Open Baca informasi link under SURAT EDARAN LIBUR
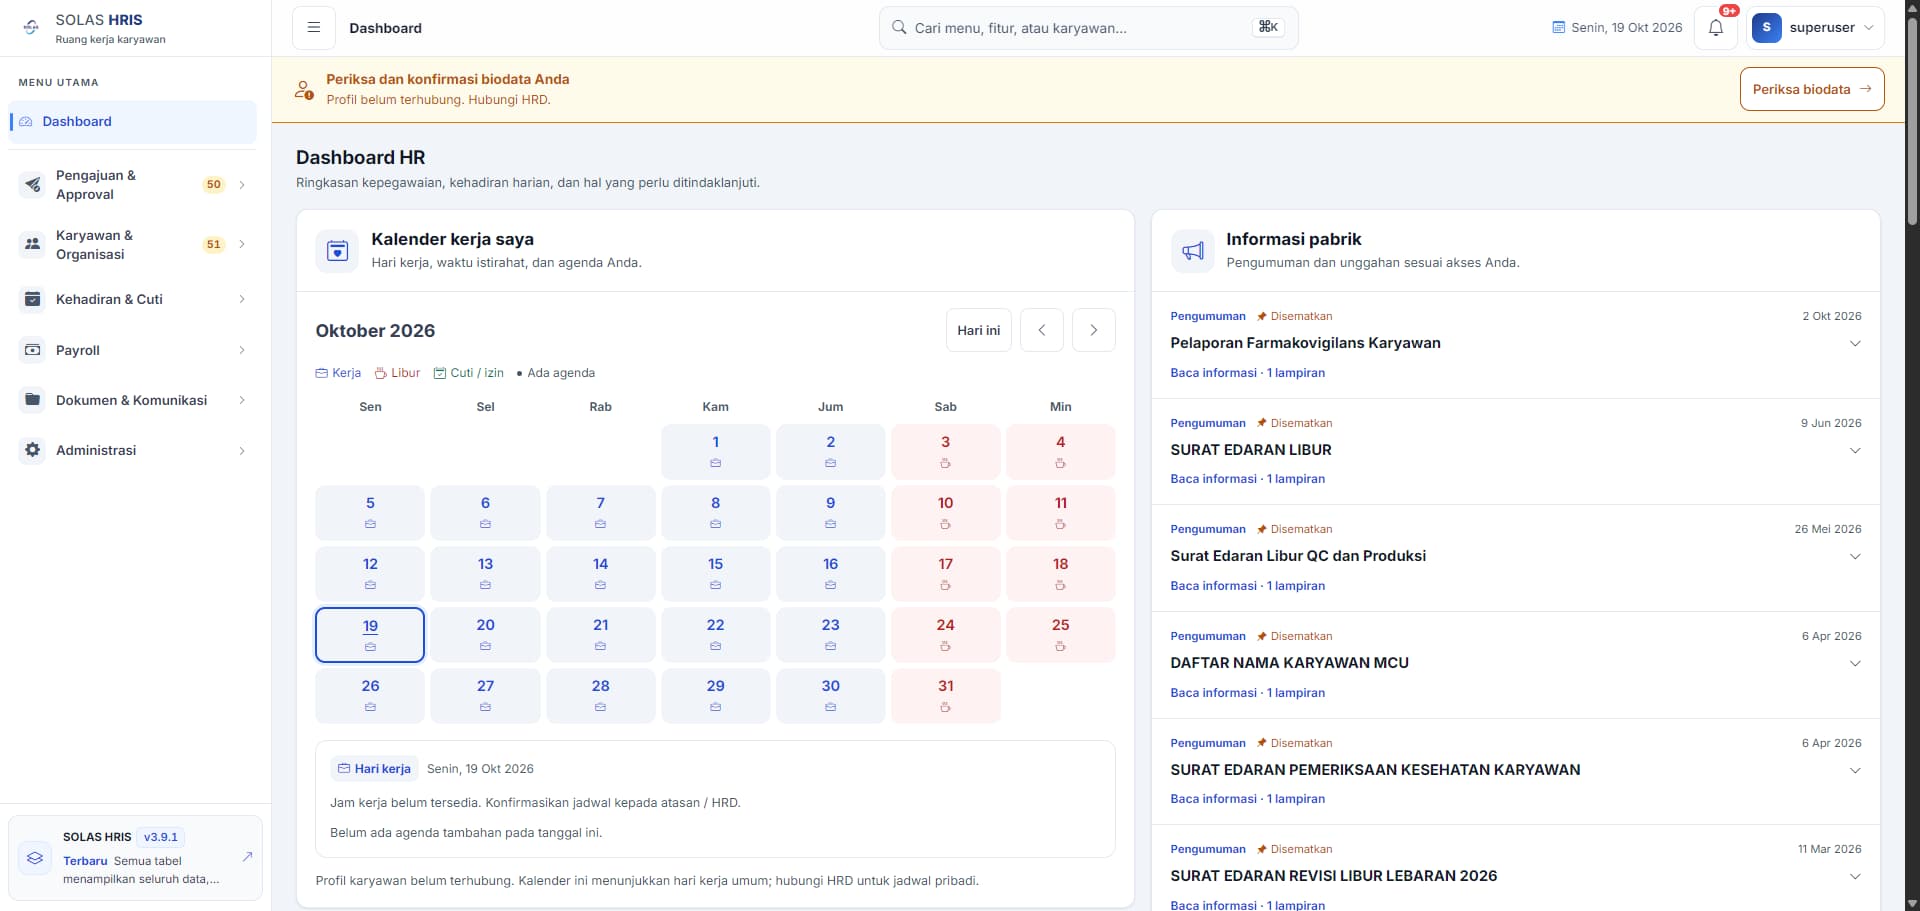Viewport: 1920px width, 911px height. tap(1247, 479)
